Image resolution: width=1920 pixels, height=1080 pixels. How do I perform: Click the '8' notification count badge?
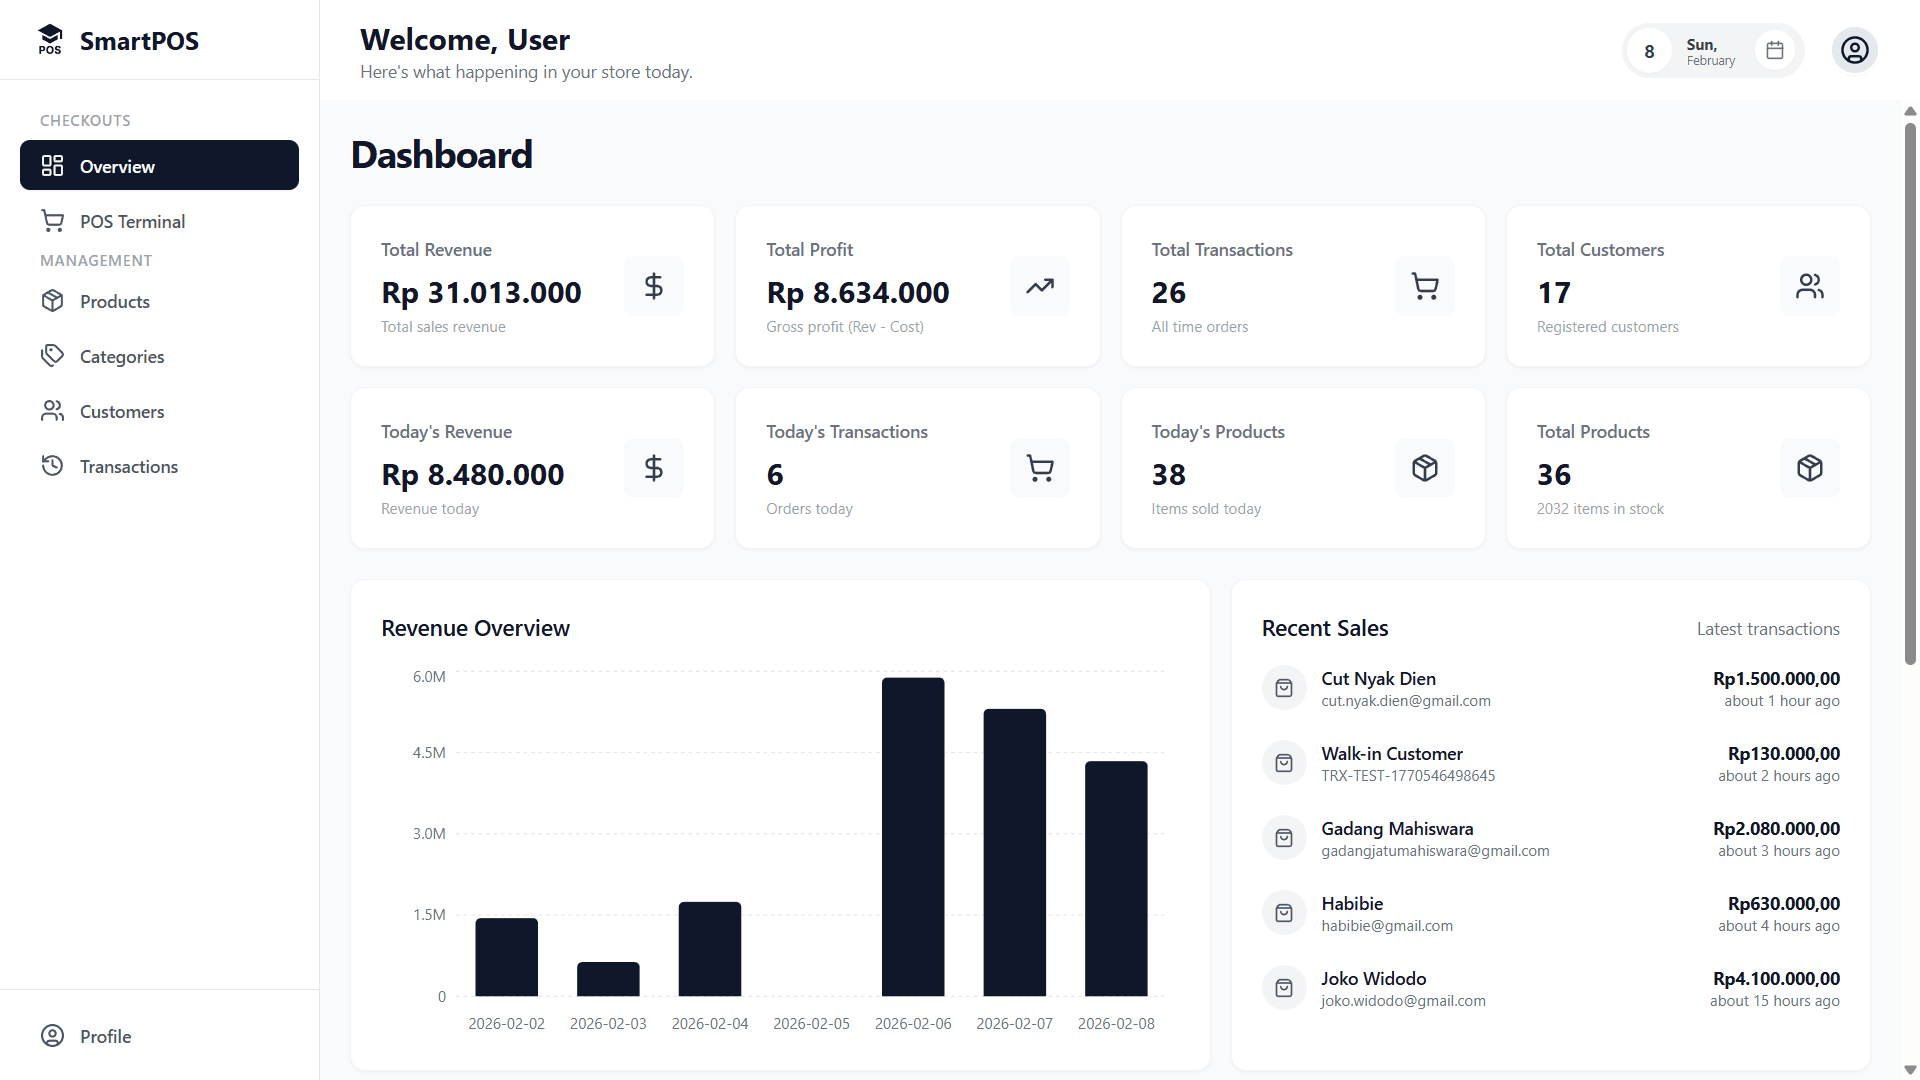pyautogui.click(x=1651, y=50)
